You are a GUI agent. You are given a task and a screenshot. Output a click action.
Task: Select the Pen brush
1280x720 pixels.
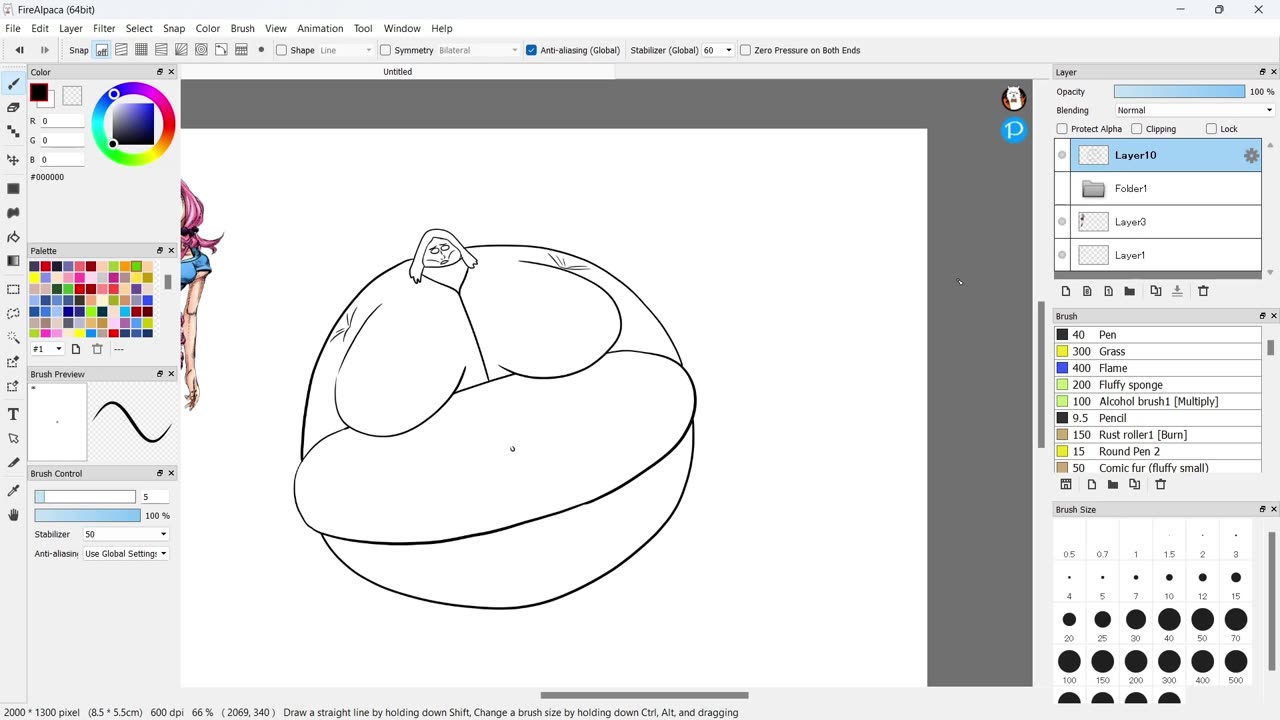1158,335
